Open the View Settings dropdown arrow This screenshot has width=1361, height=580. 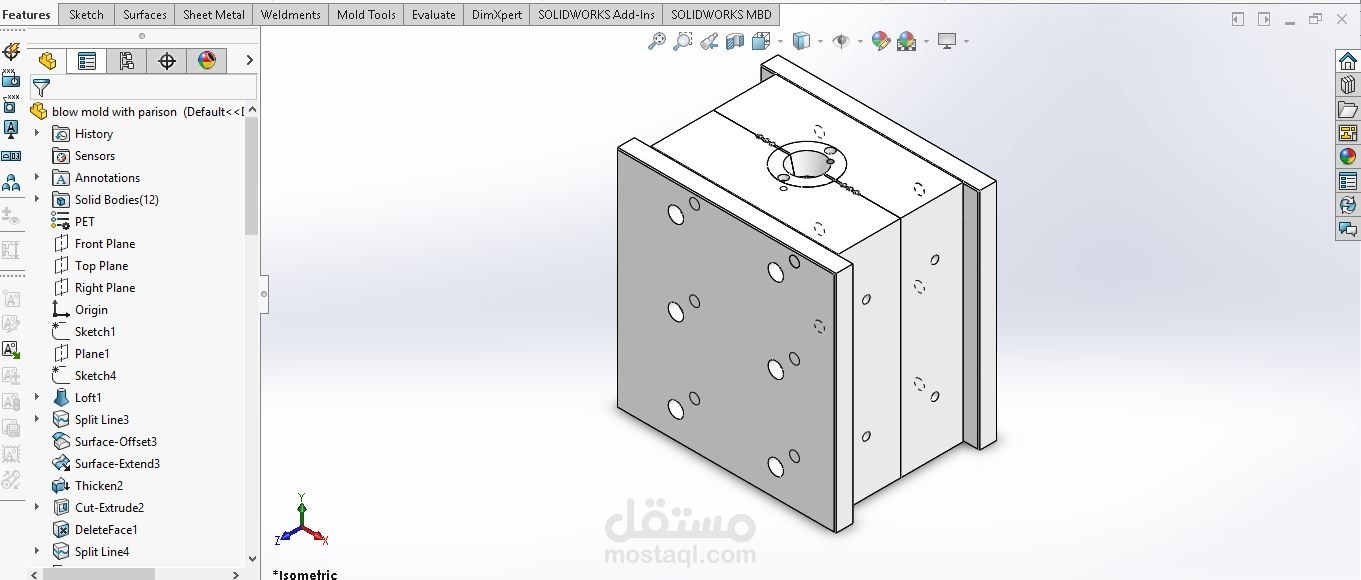point(966,41)
